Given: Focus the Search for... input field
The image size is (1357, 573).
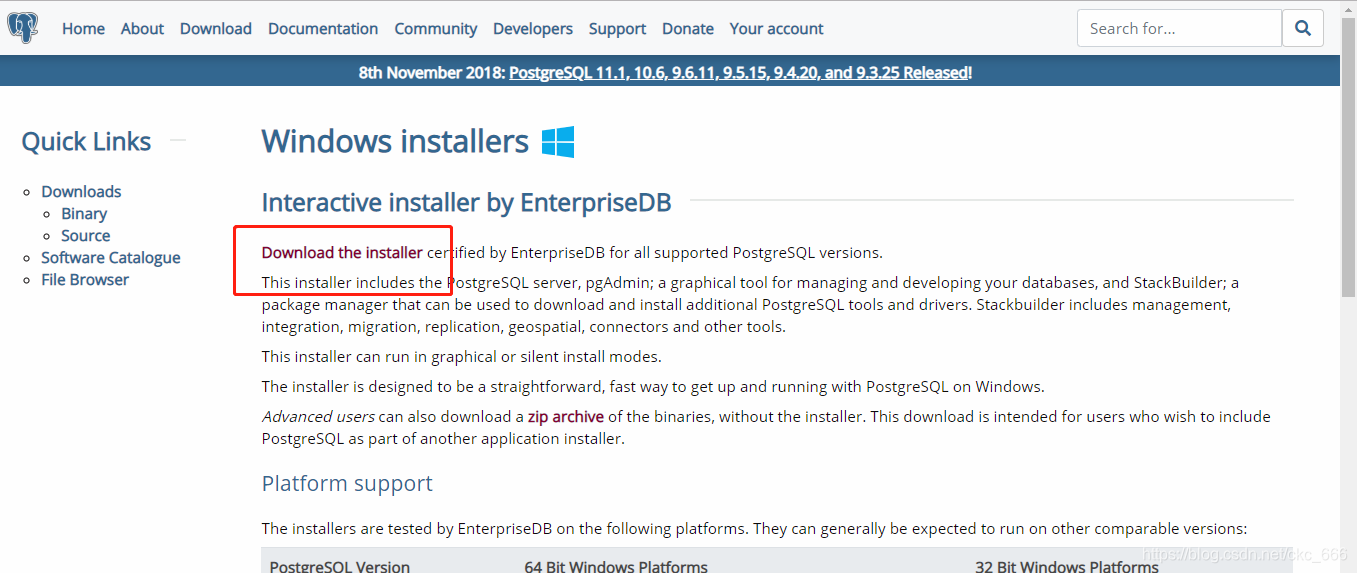Looking at the screenshot, I should [1179, 28].
